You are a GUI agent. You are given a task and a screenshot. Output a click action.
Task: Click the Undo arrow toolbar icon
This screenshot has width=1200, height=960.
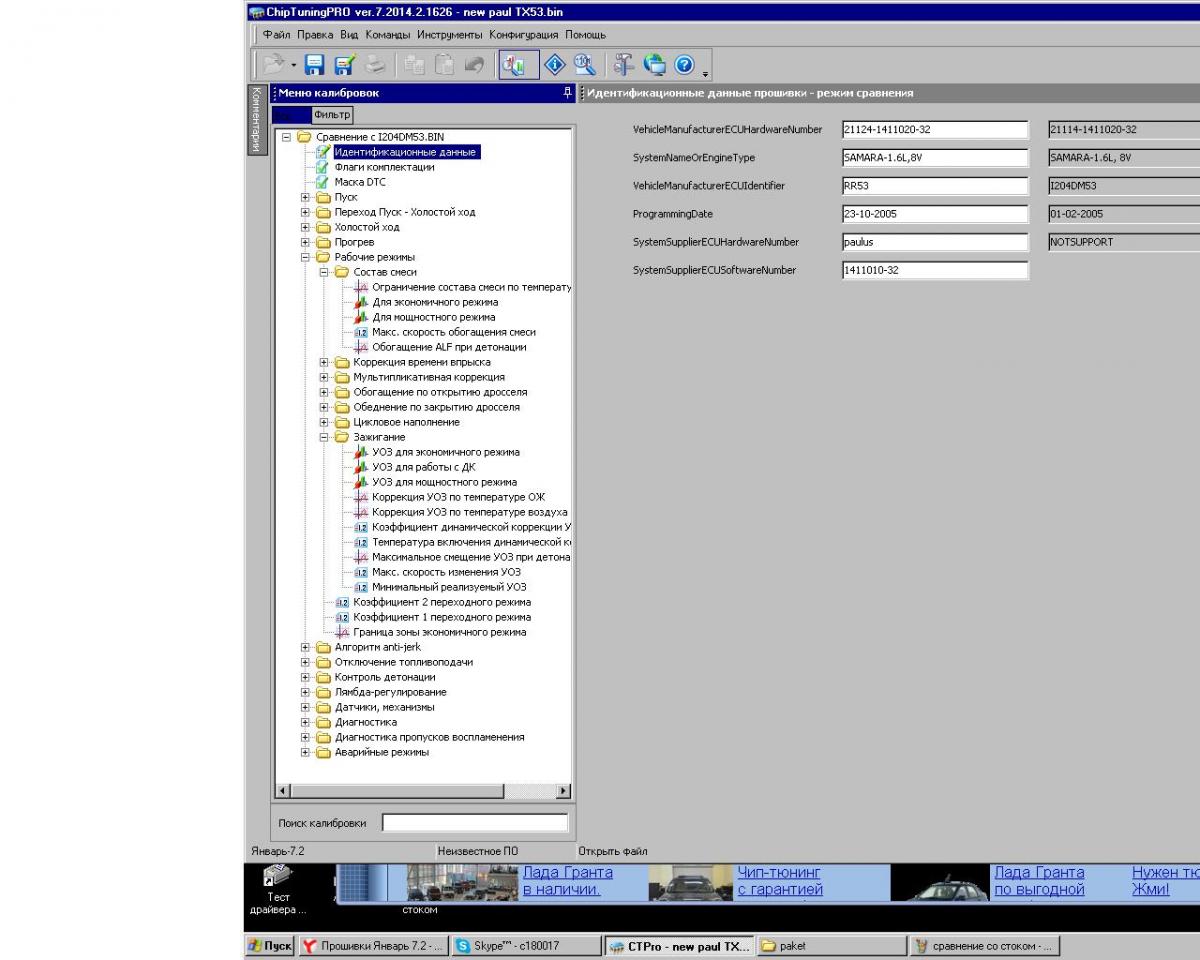coord(474,64)
